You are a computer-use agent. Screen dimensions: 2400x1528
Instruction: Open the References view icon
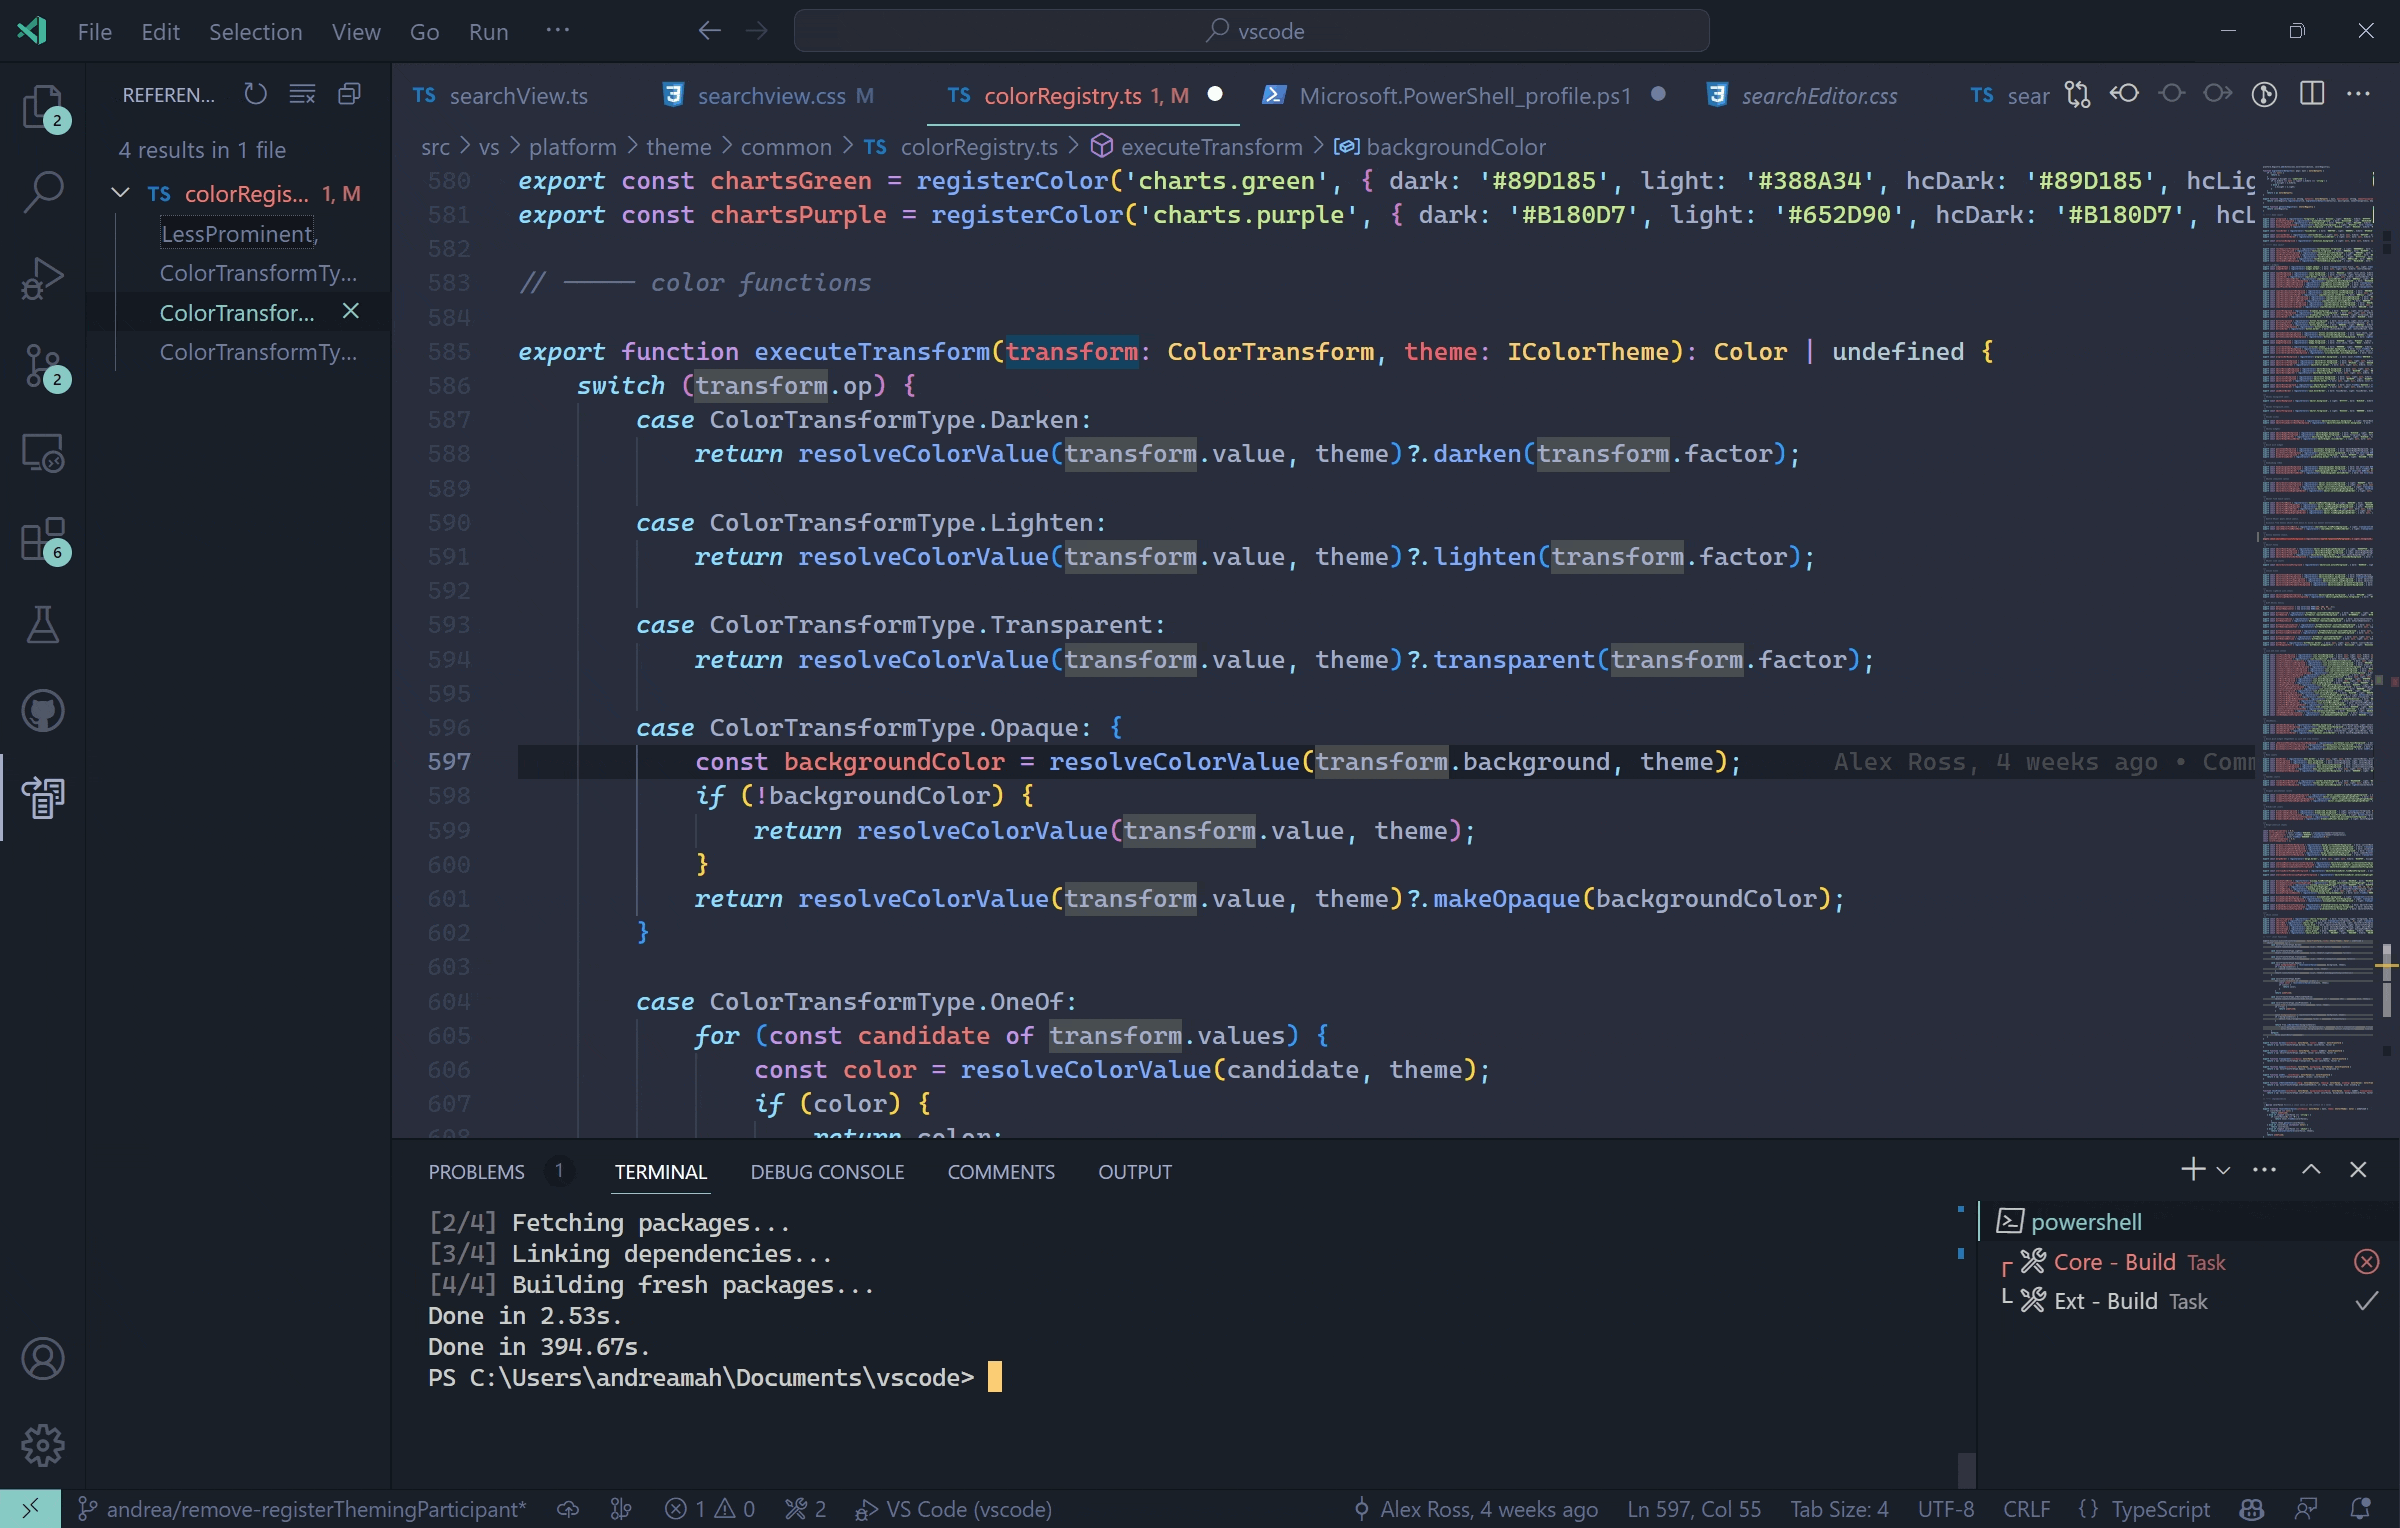point(43,798)
